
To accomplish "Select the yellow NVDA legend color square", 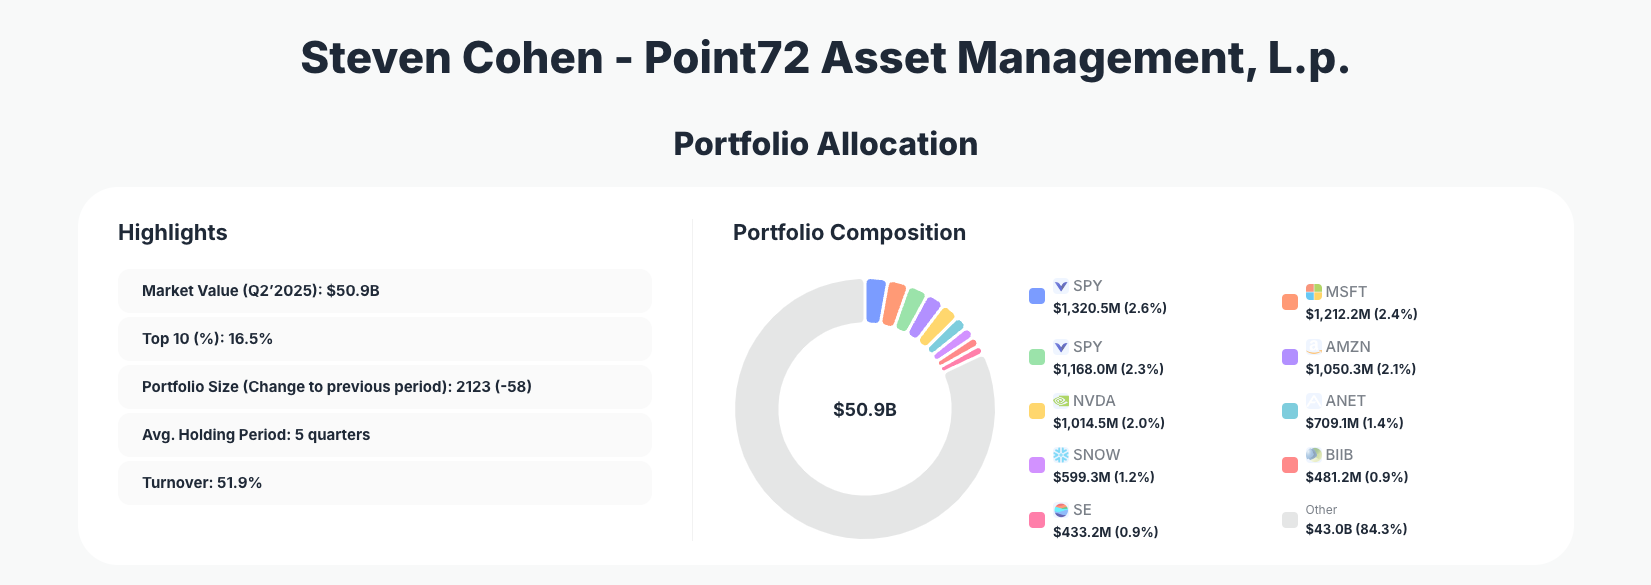I will click(1037, 411).
